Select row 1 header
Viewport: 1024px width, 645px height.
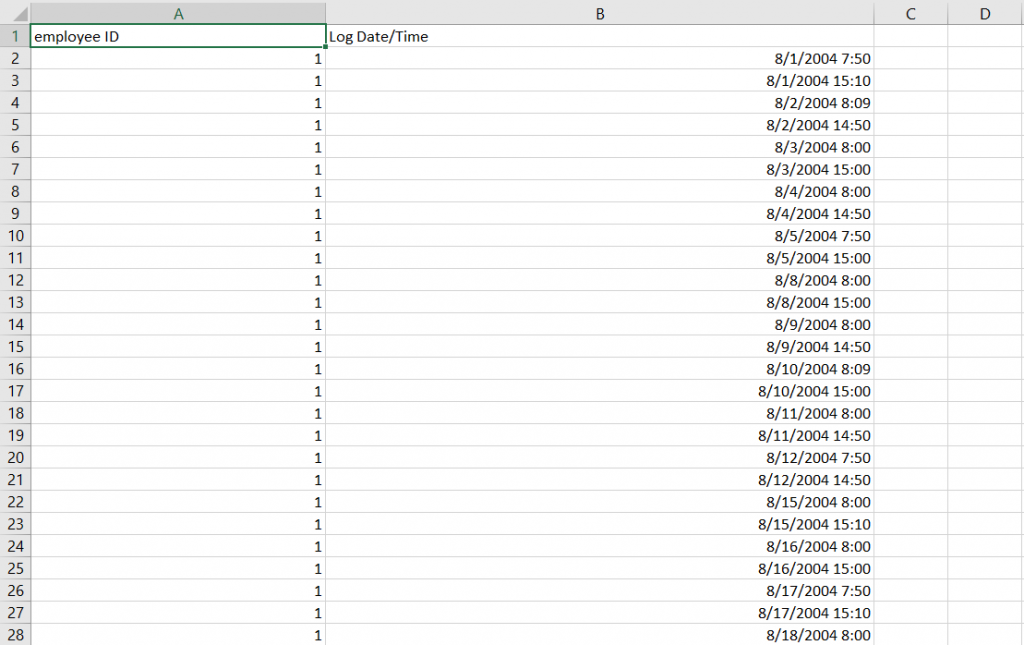[15, 36]
